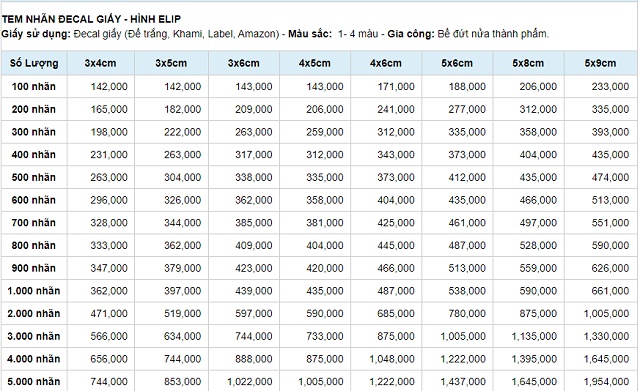Click the 5x9cm column header

pos(600,63)
